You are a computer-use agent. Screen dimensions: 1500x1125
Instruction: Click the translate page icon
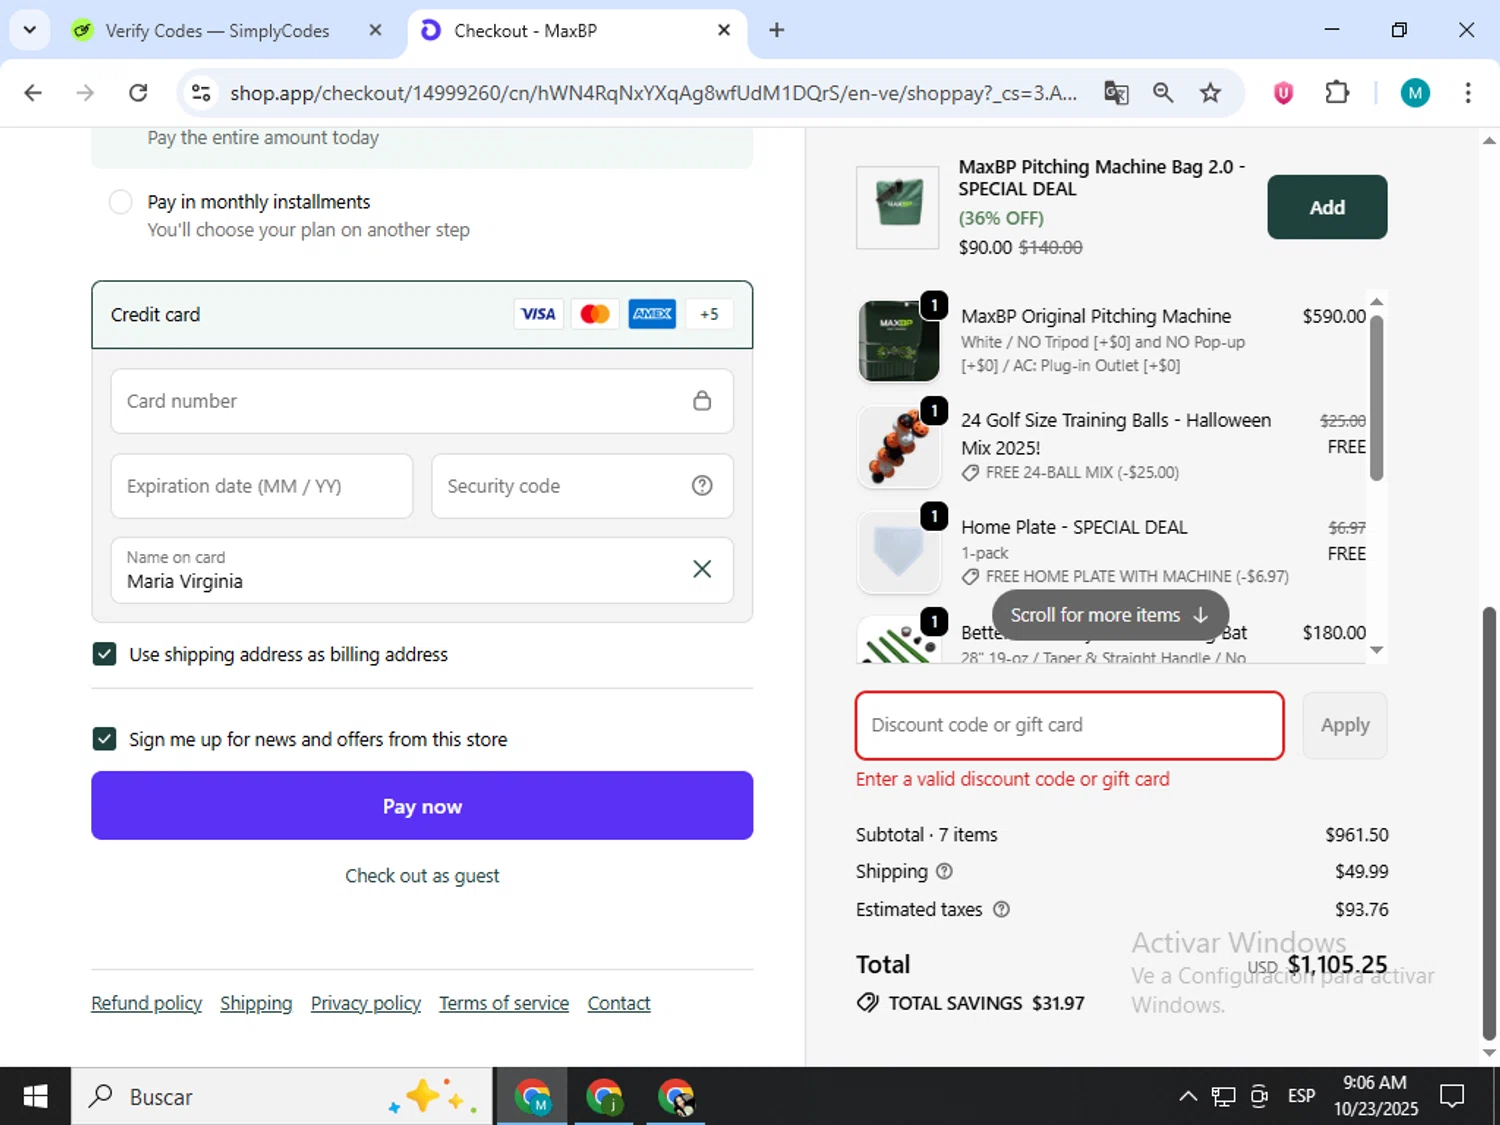(1116, 93)
